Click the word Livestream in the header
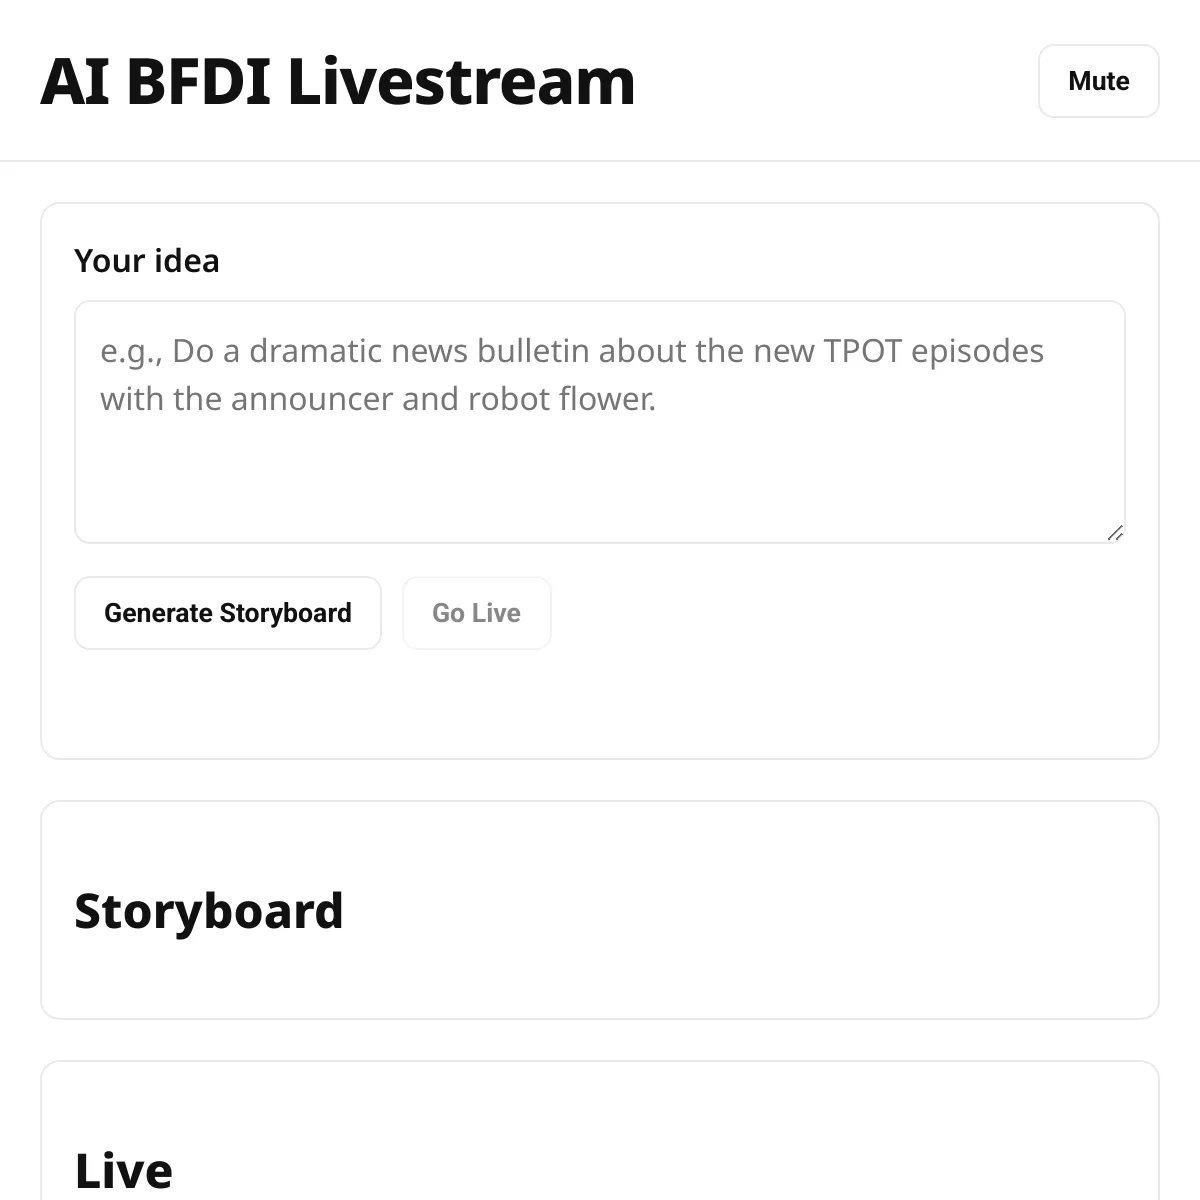The width and height of the screenshot is (1200, 1200). pos(461,81)
